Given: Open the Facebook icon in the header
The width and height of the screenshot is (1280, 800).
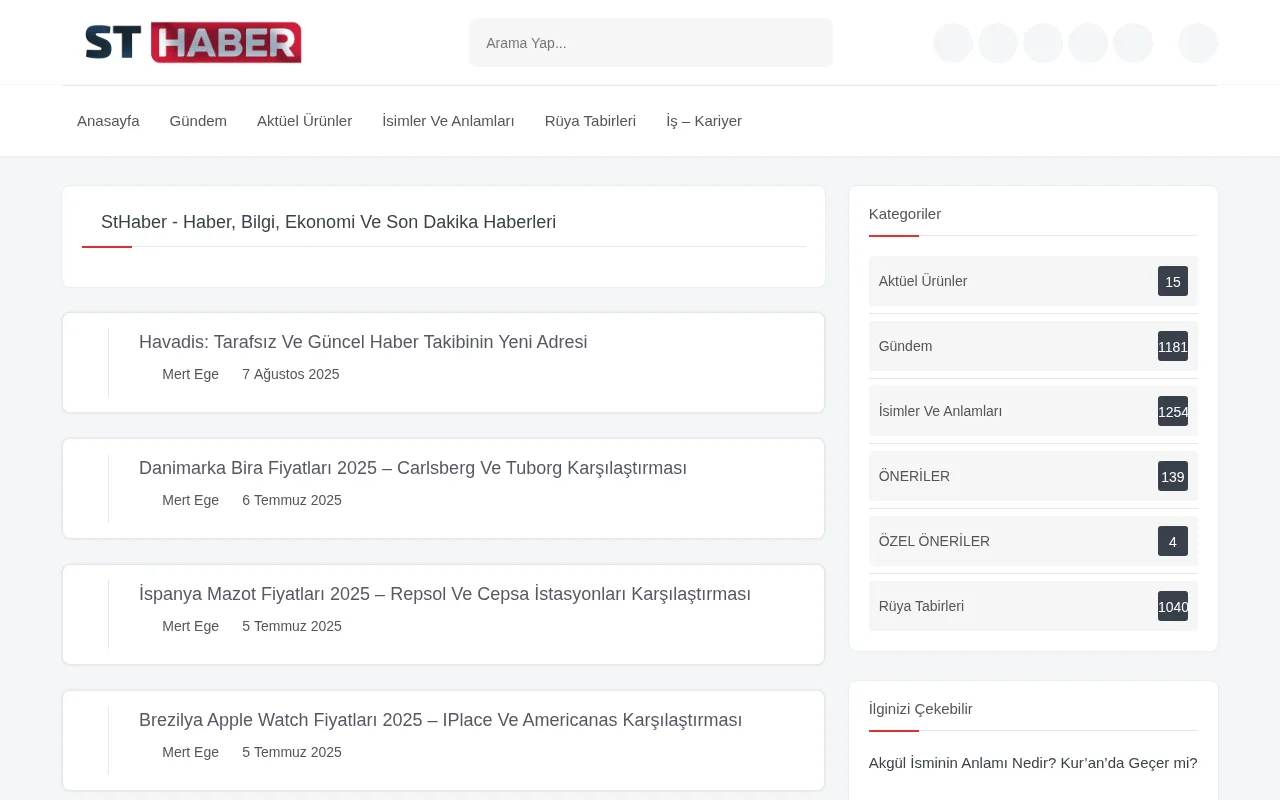Looking at the screenshot, I should 953,42.
